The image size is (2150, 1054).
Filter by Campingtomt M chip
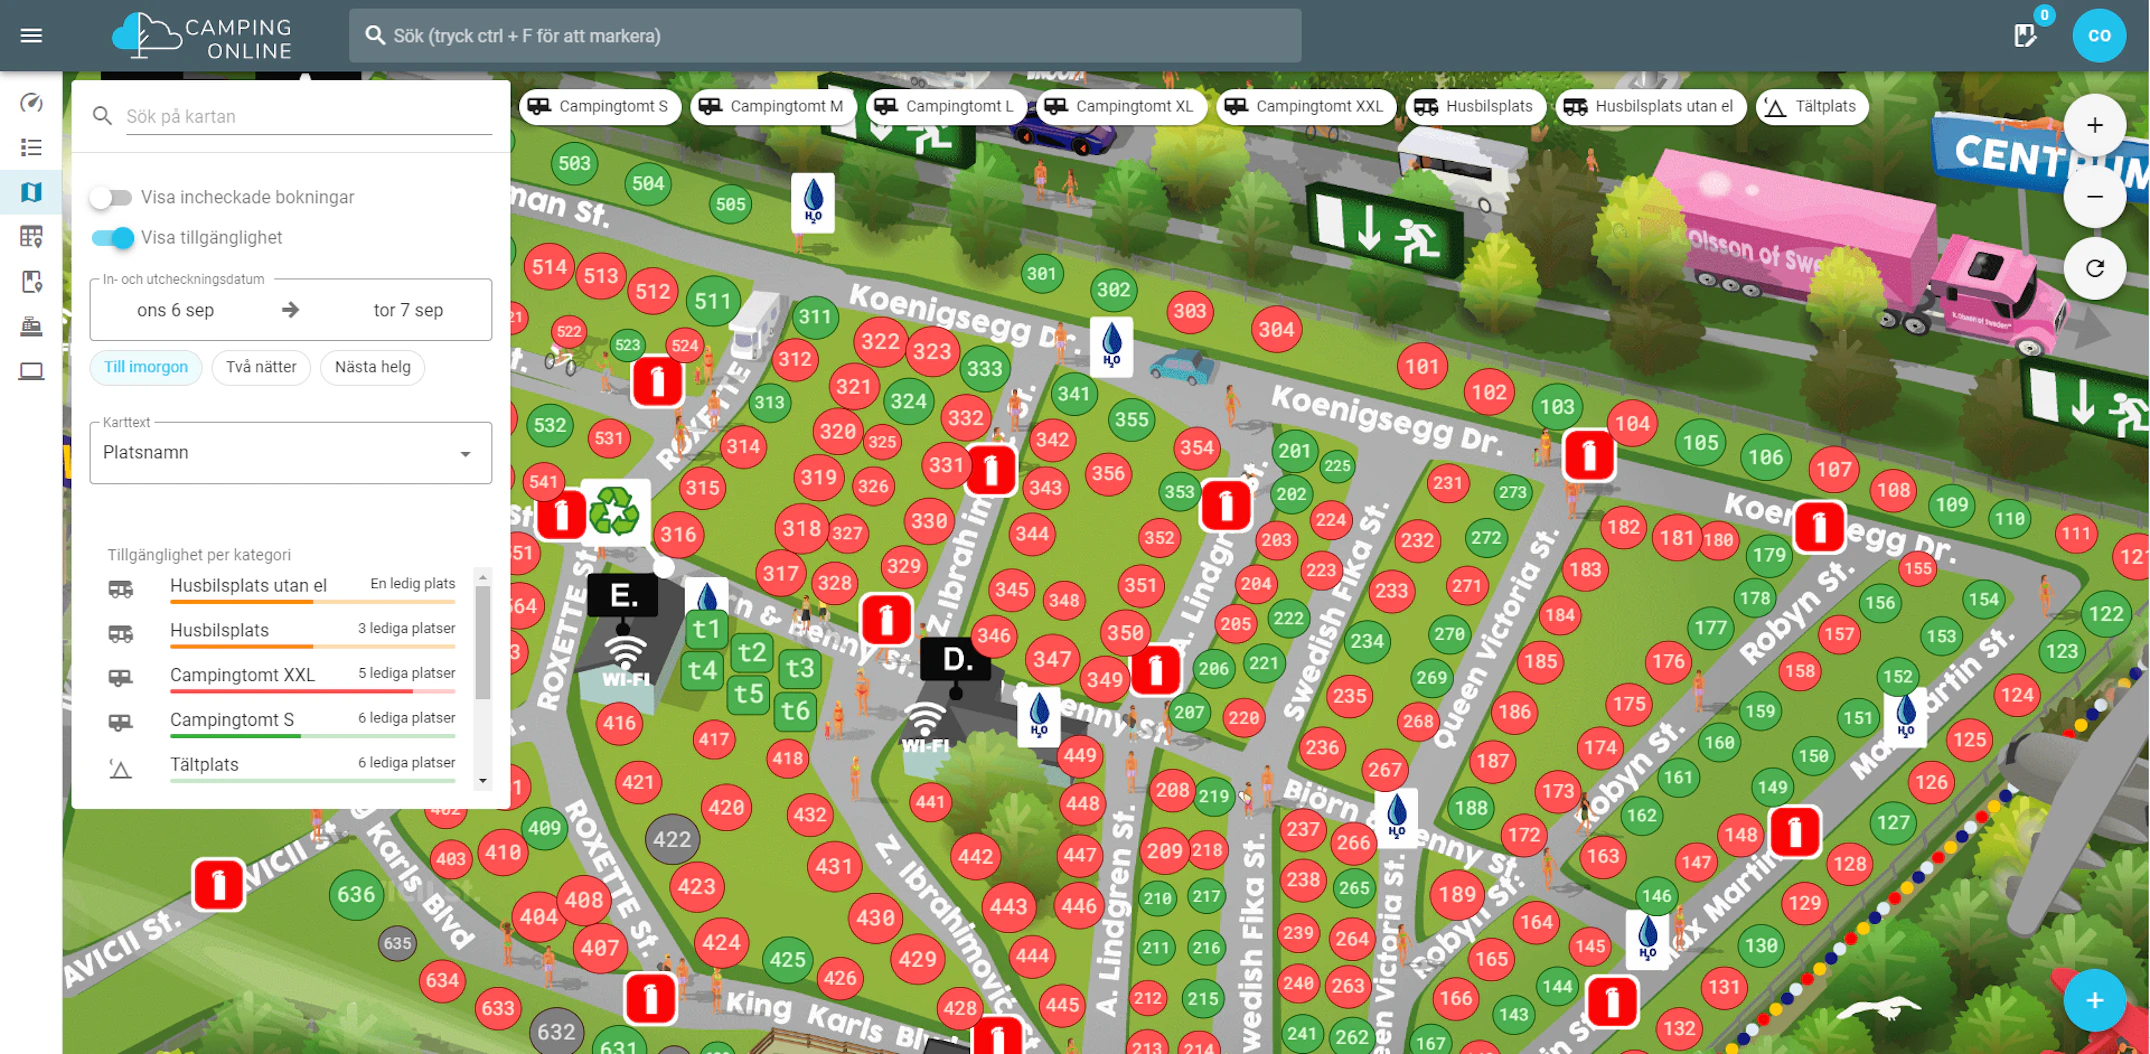point(772,106)
